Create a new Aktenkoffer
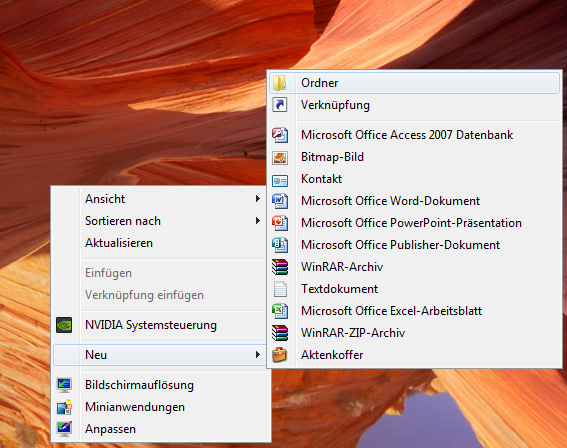This screenshot has height=448, width=567. coord(414,355)
